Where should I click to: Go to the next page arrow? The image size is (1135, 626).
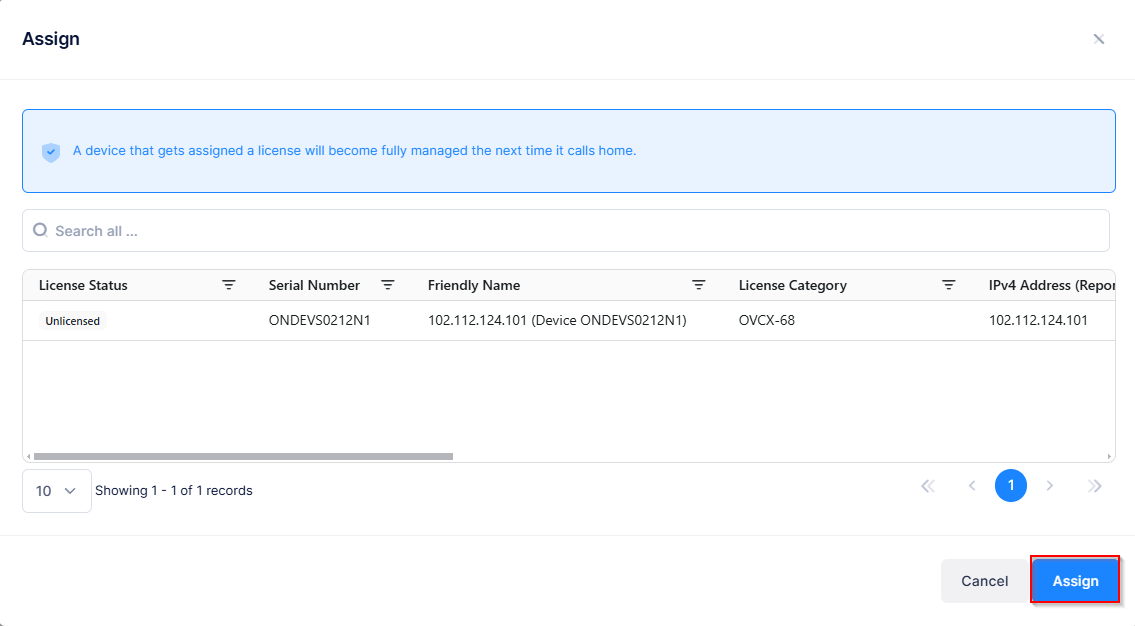pyautogui.click(x=1049, y=486)
